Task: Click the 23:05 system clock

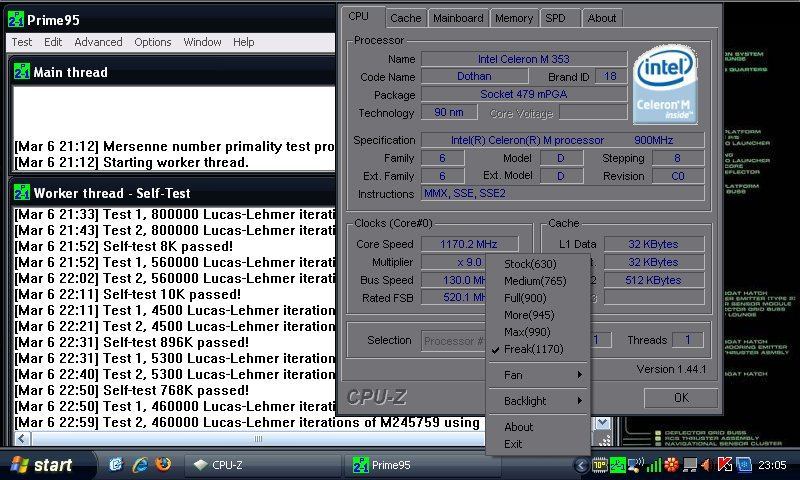Action: [772, 465]
